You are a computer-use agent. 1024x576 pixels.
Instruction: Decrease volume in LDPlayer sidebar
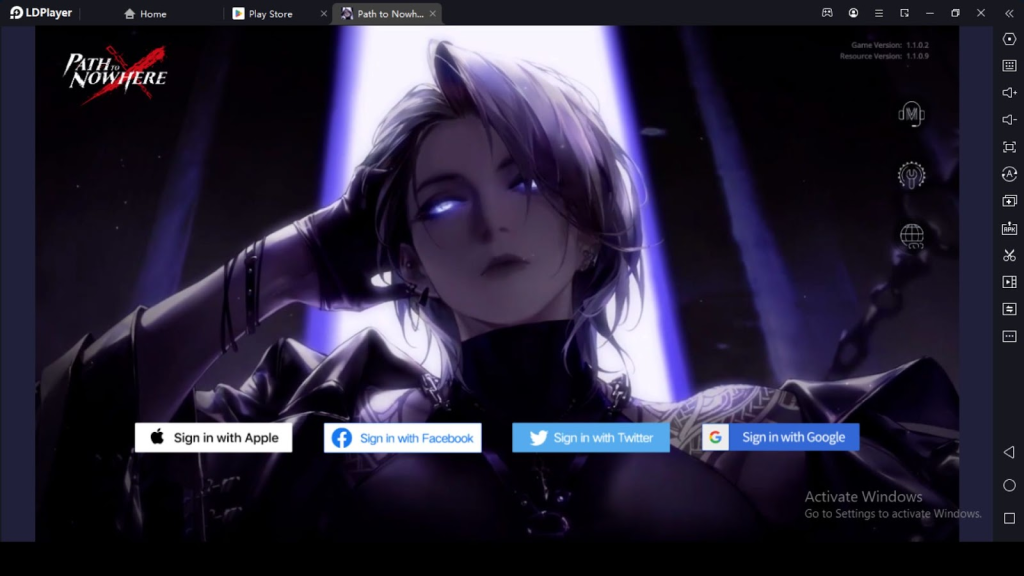click(1009, 120)
